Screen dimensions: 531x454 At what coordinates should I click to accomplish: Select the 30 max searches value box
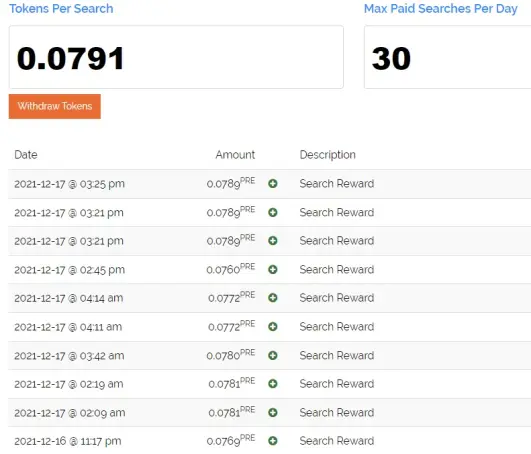tap(447, 57)
